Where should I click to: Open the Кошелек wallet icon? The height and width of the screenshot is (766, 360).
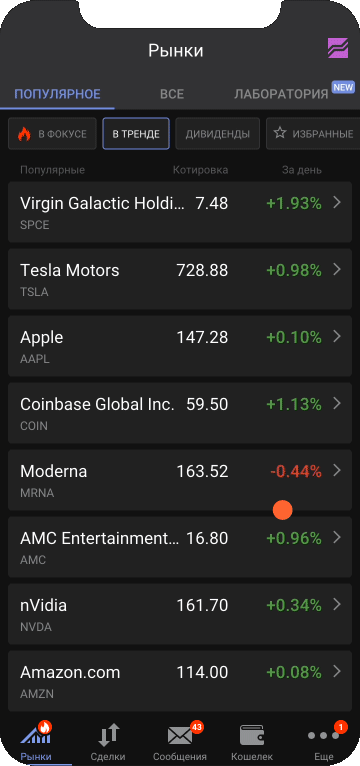click(252, 735)
